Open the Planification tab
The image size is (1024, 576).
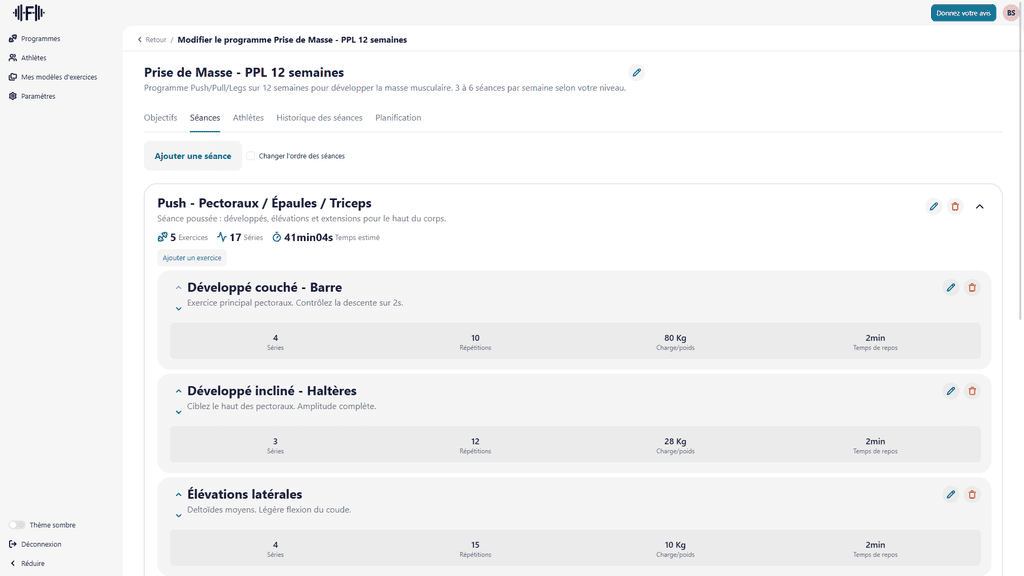pyautogui.click(x=398, y=118)
